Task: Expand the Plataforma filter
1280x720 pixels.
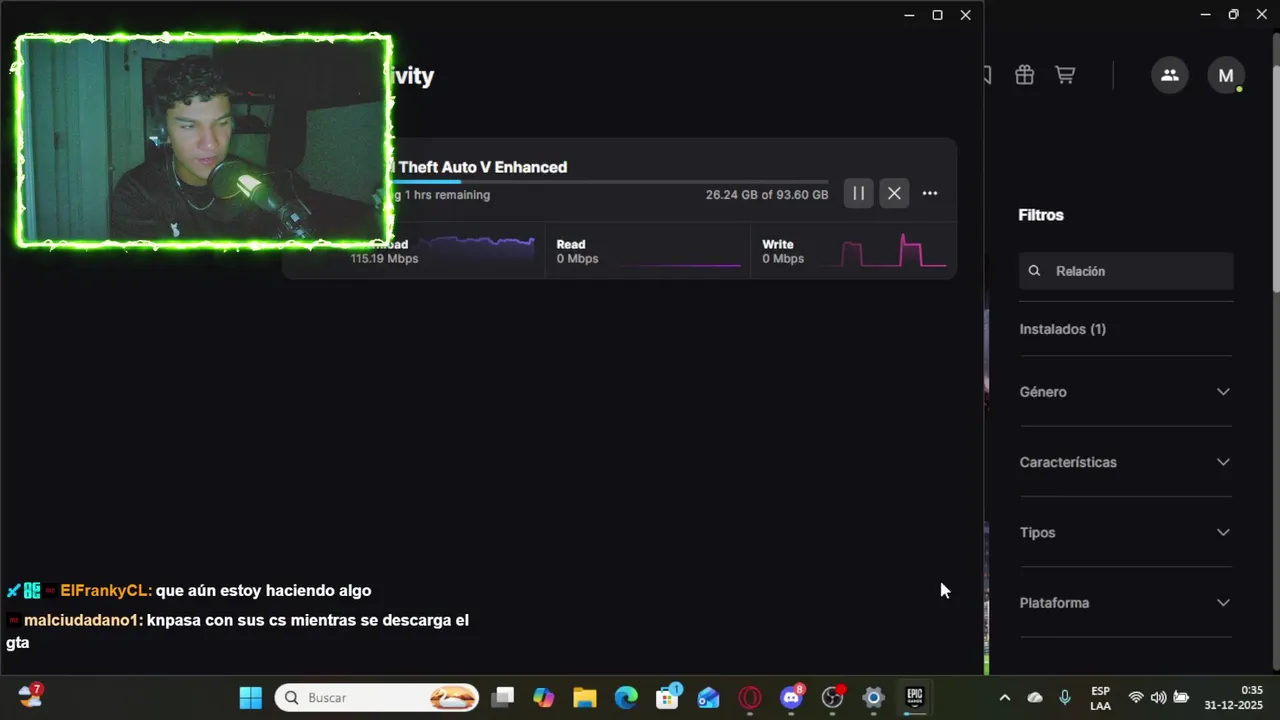Action: 1126,603
